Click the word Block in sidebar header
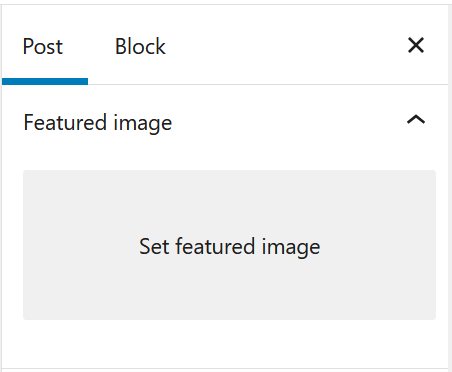Screen dimensions: 452x372 [x=140, y=46]
